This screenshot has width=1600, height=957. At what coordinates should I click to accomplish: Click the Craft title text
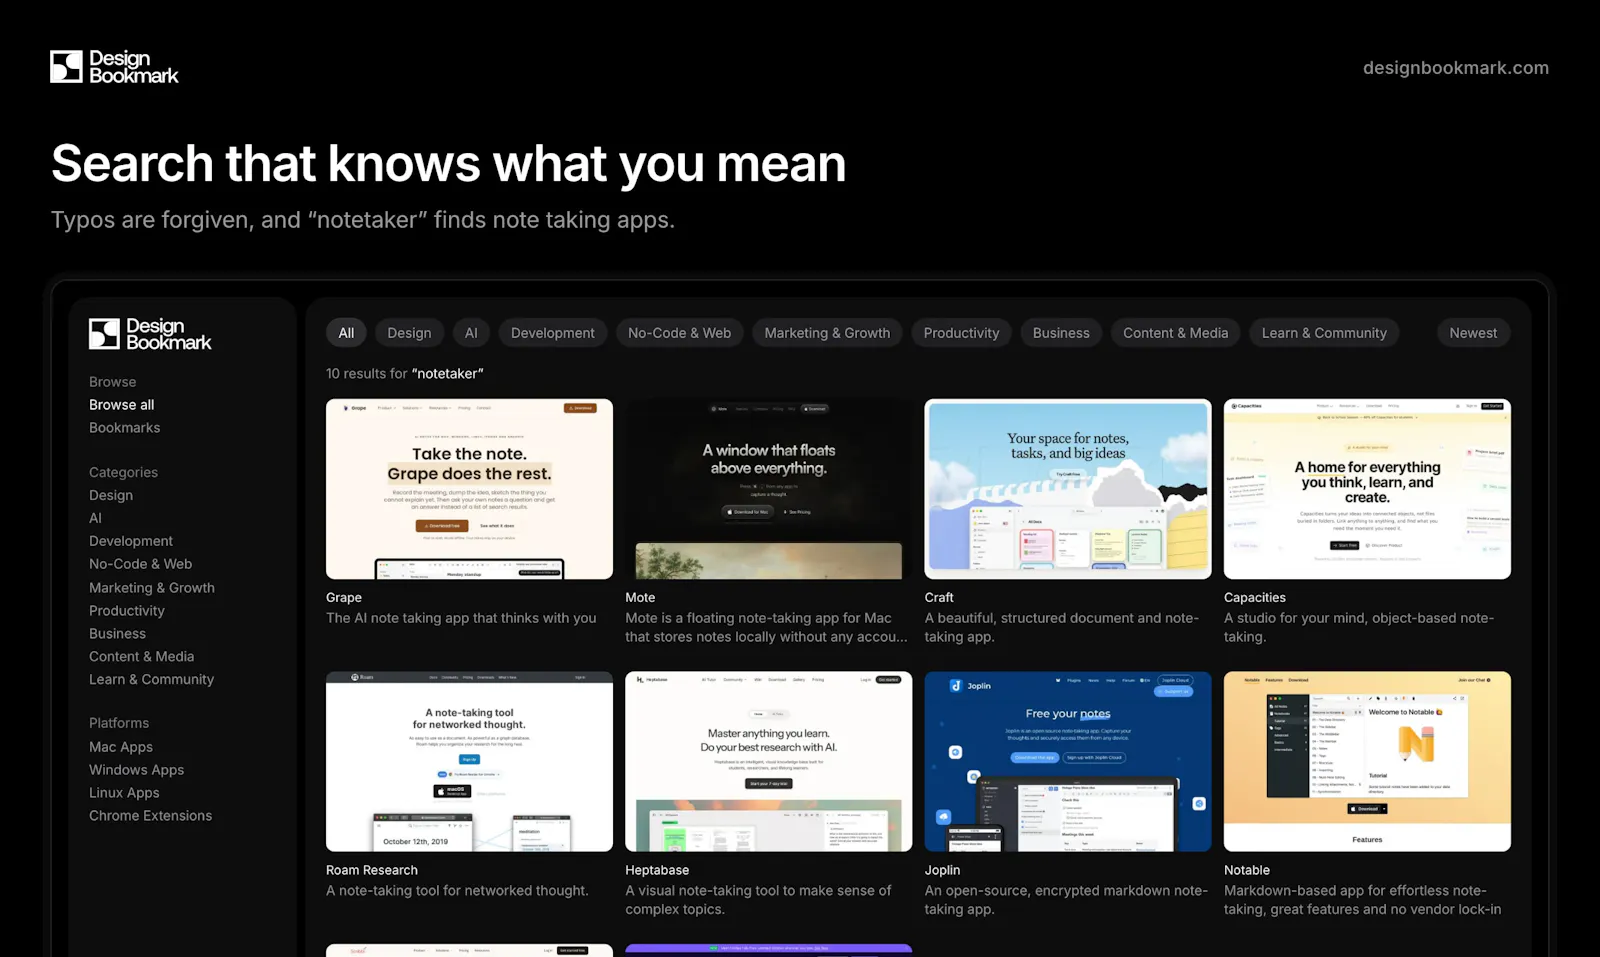pos(939,598)
